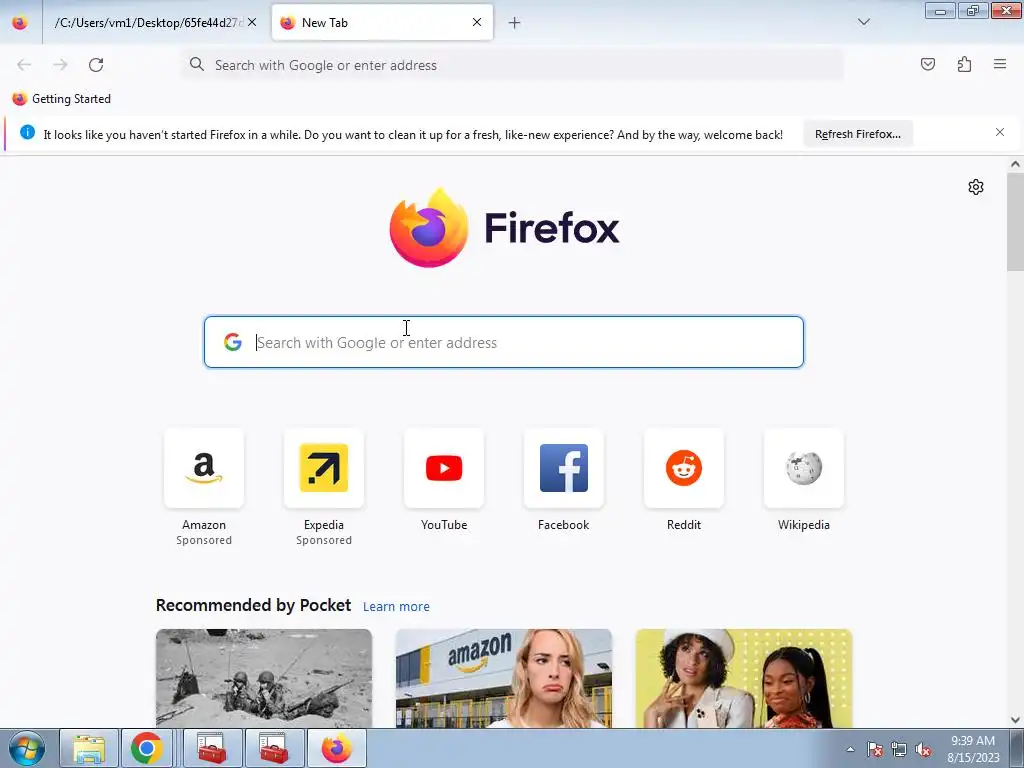The width and height of the screenshot is (1024, 768).
Task: Open the Amazon warehouse Pocket story
Action: click(x=504, y=678)
